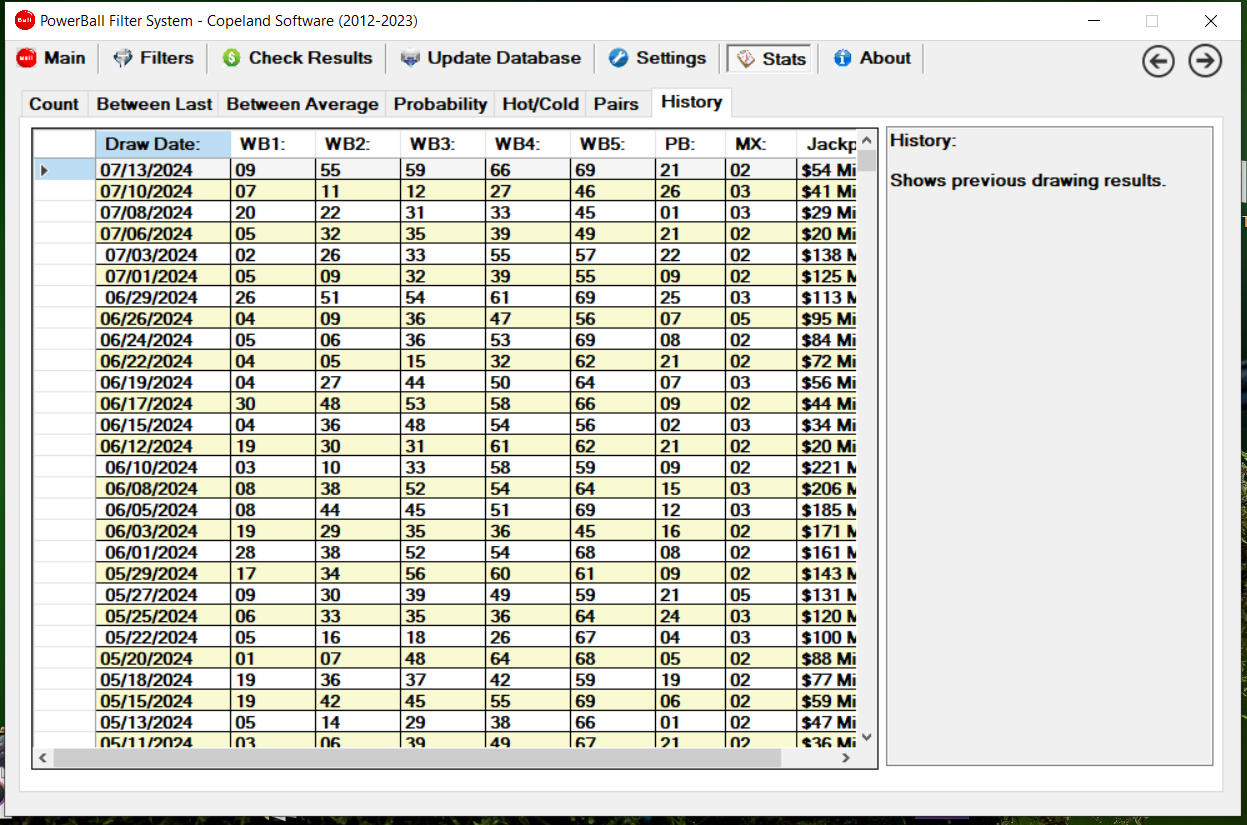
Task: Select the $221 jackpot cell
Action: 827,467
